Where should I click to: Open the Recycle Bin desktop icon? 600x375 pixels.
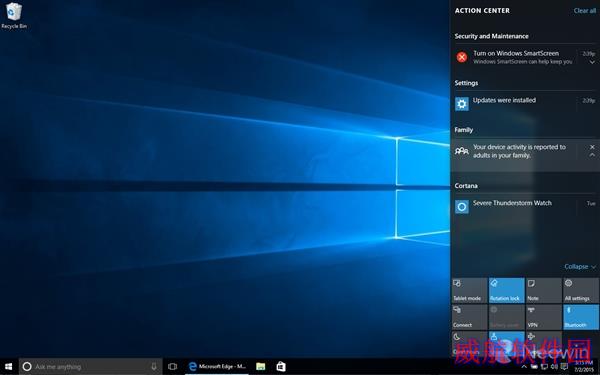14,15
